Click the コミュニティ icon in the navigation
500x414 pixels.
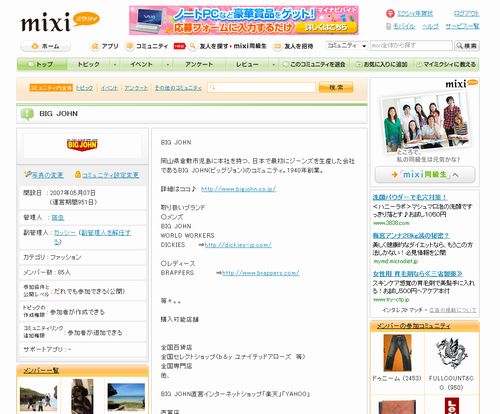coord(129,46)
